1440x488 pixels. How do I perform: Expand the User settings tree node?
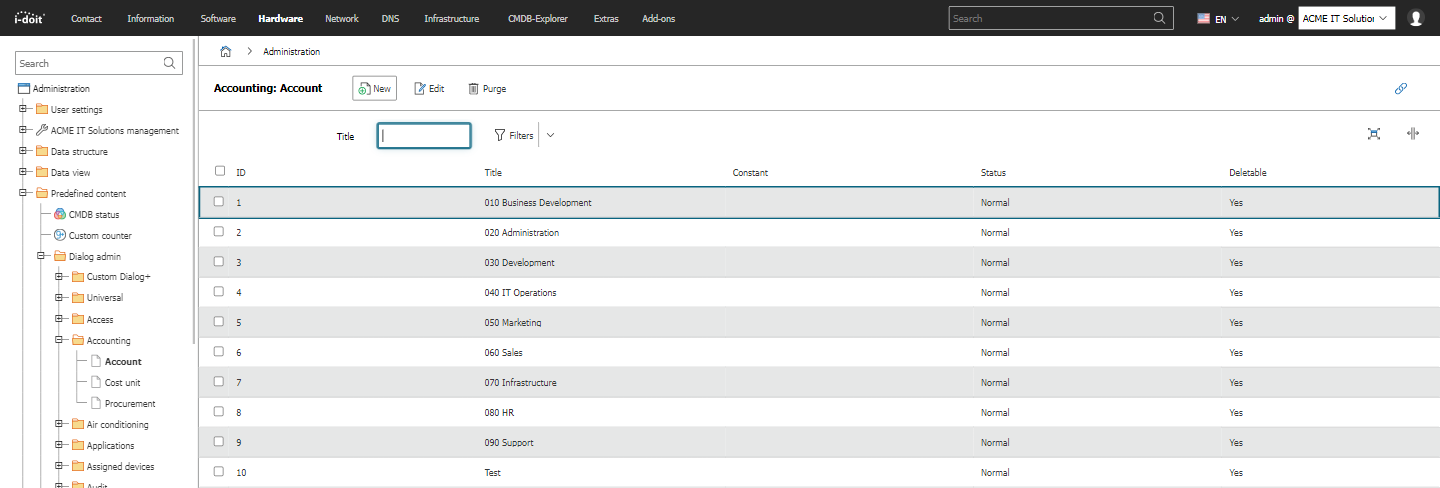[23, 110]
